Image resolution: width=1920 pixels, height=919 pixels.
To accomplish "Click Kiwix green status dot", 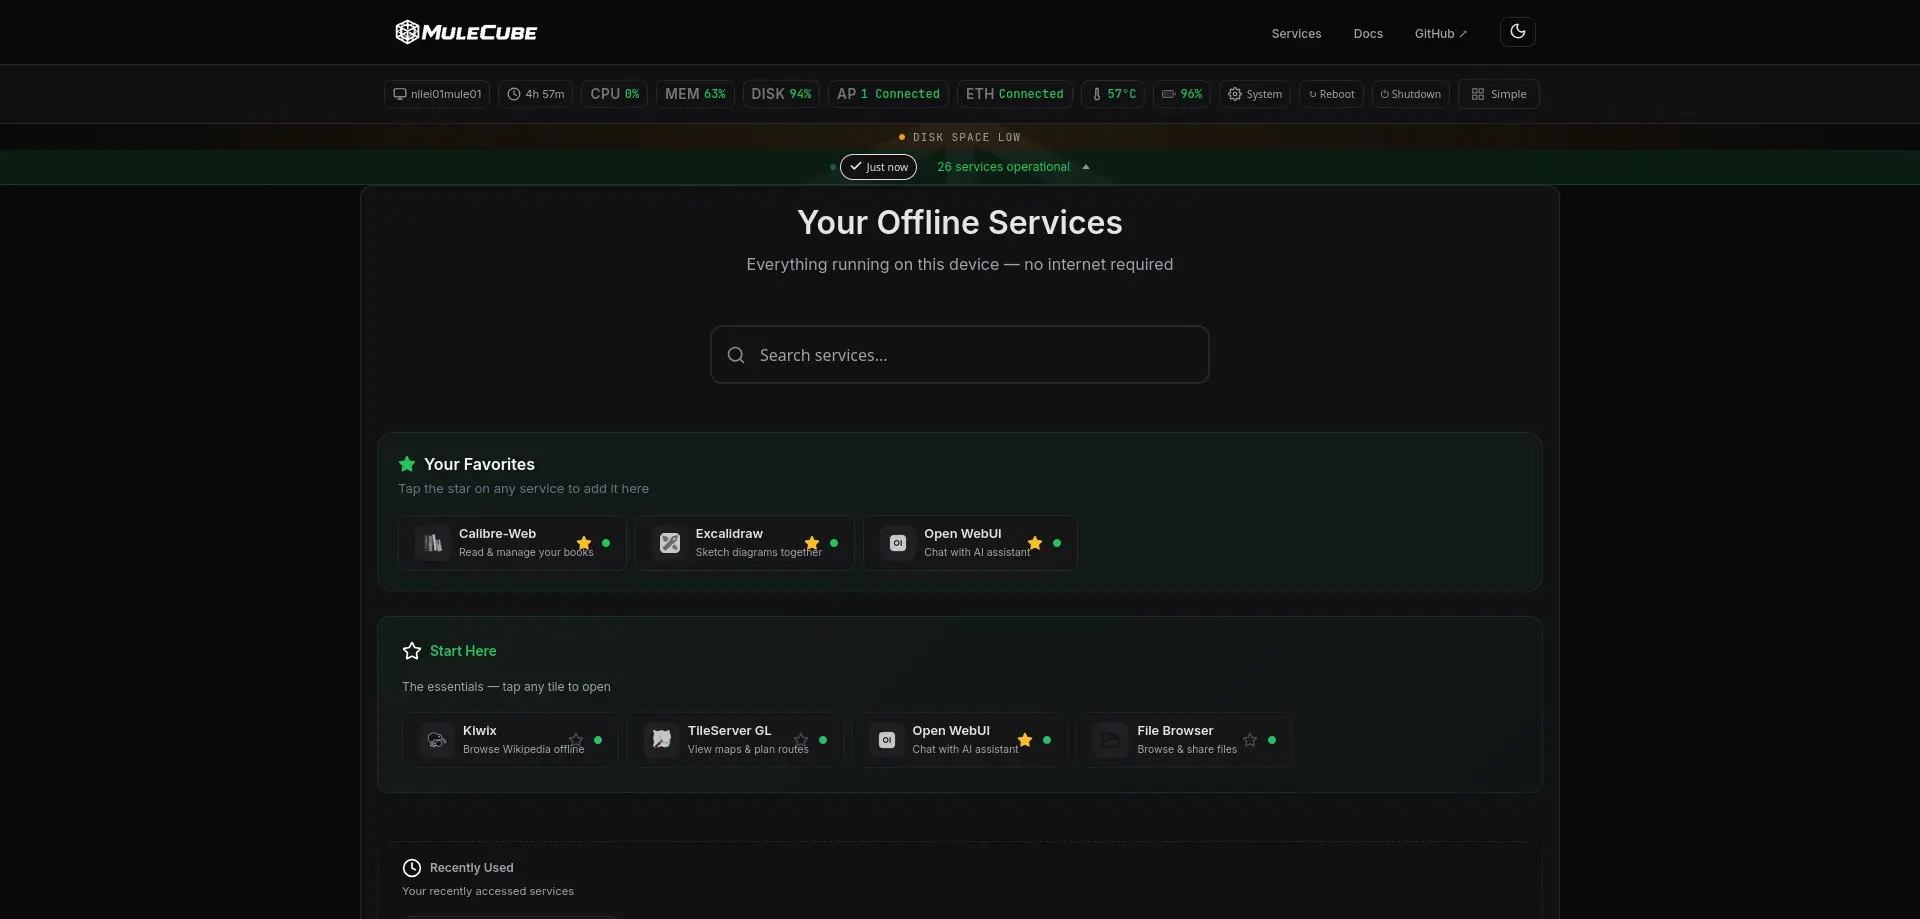I will click(598, 740).
